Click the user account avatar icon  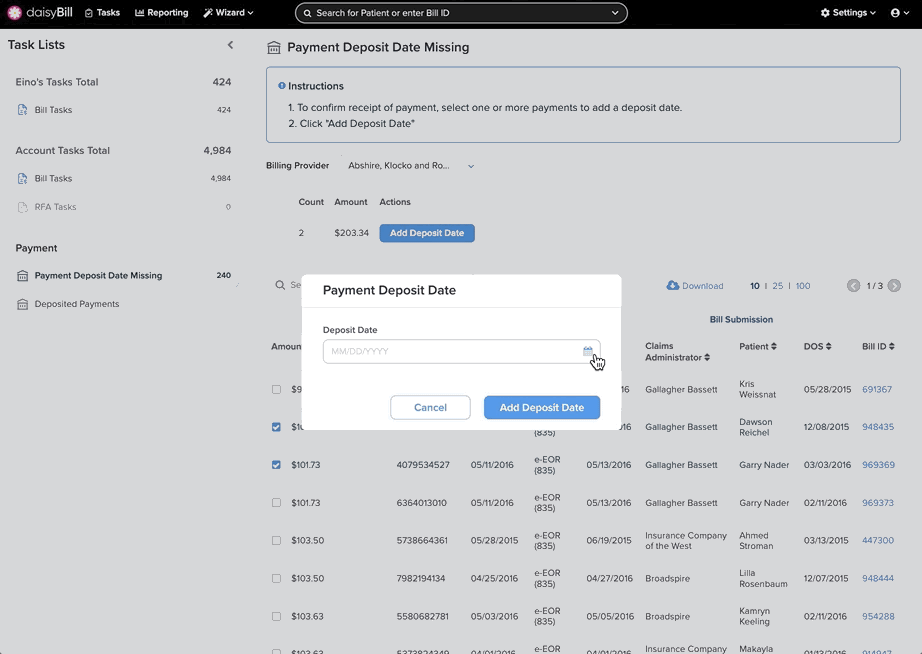(x=895, y=13)
